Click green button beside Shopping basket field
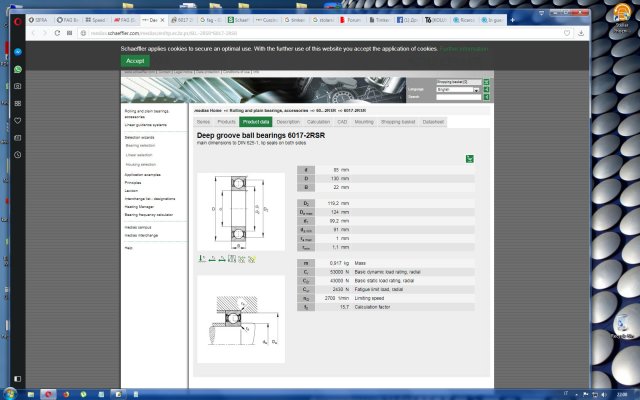The width and height of the screenshot is (640, 400). click(x=486, y=82)
